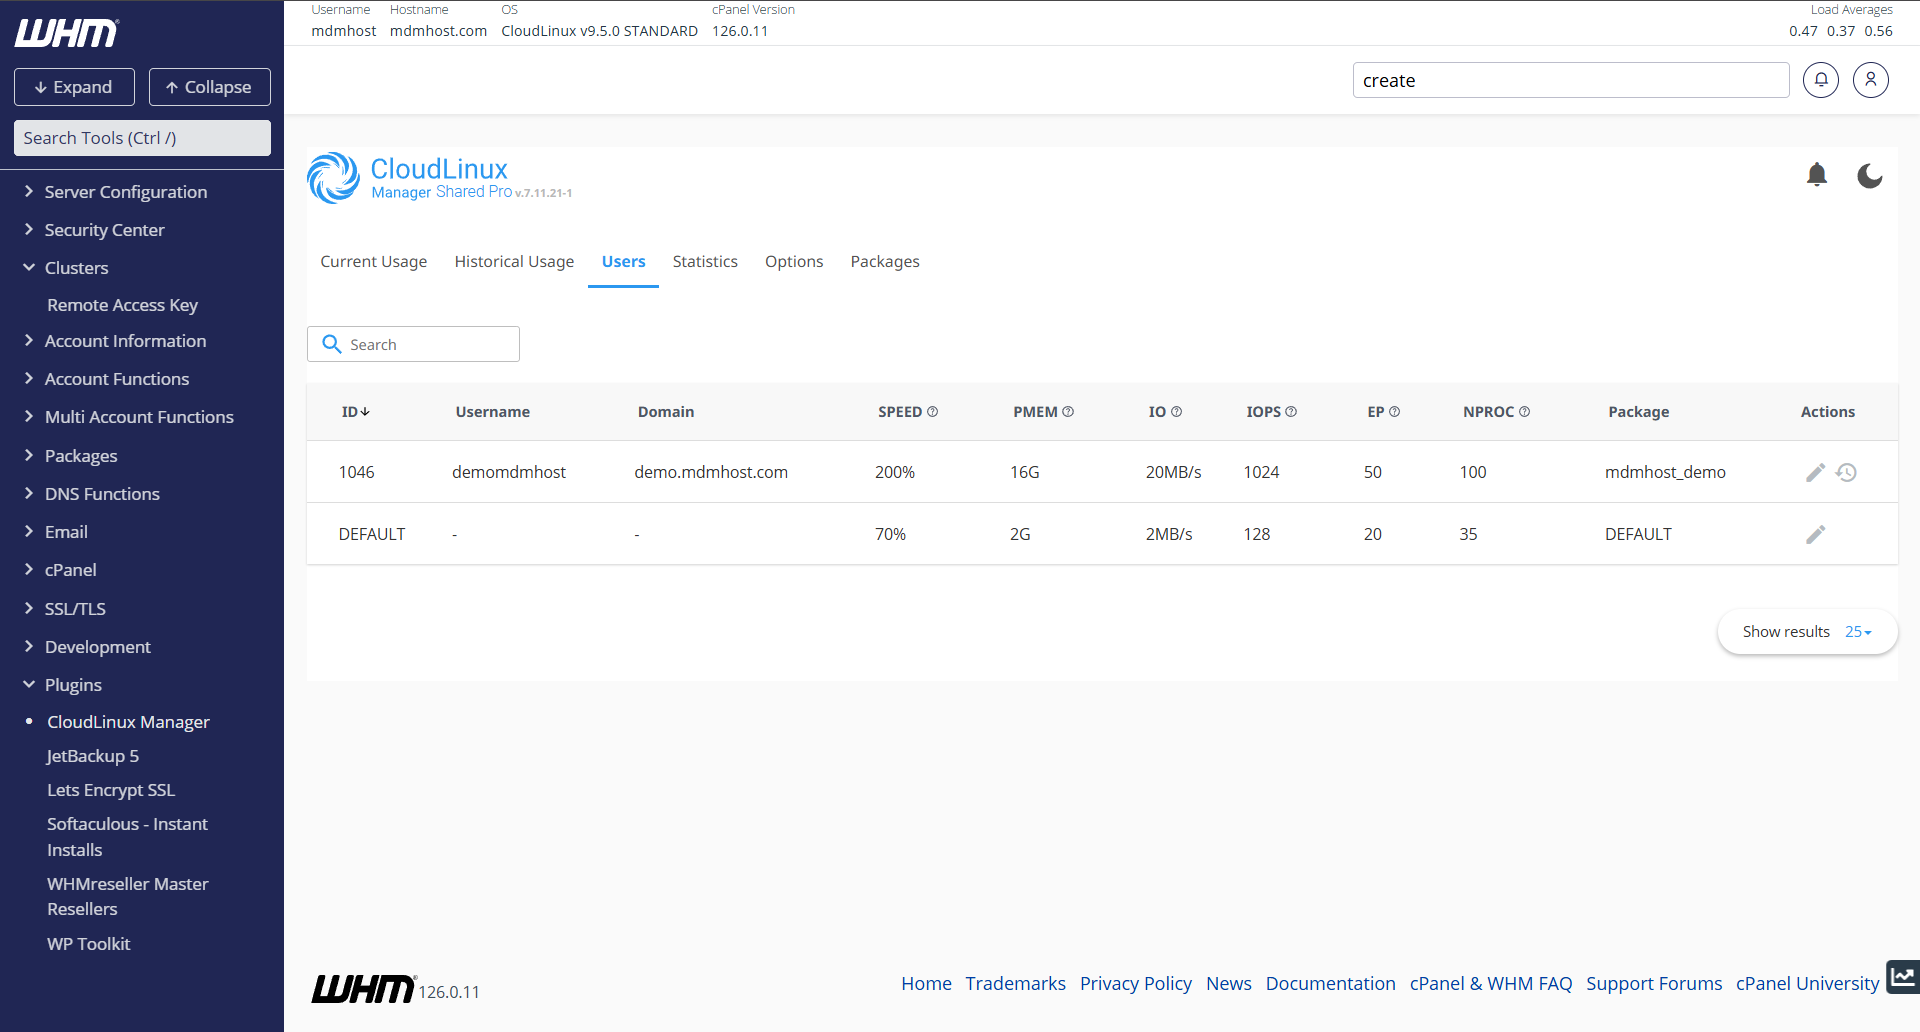
Task: Open Softaculous Instant Installs
Action: pos(127,837)
